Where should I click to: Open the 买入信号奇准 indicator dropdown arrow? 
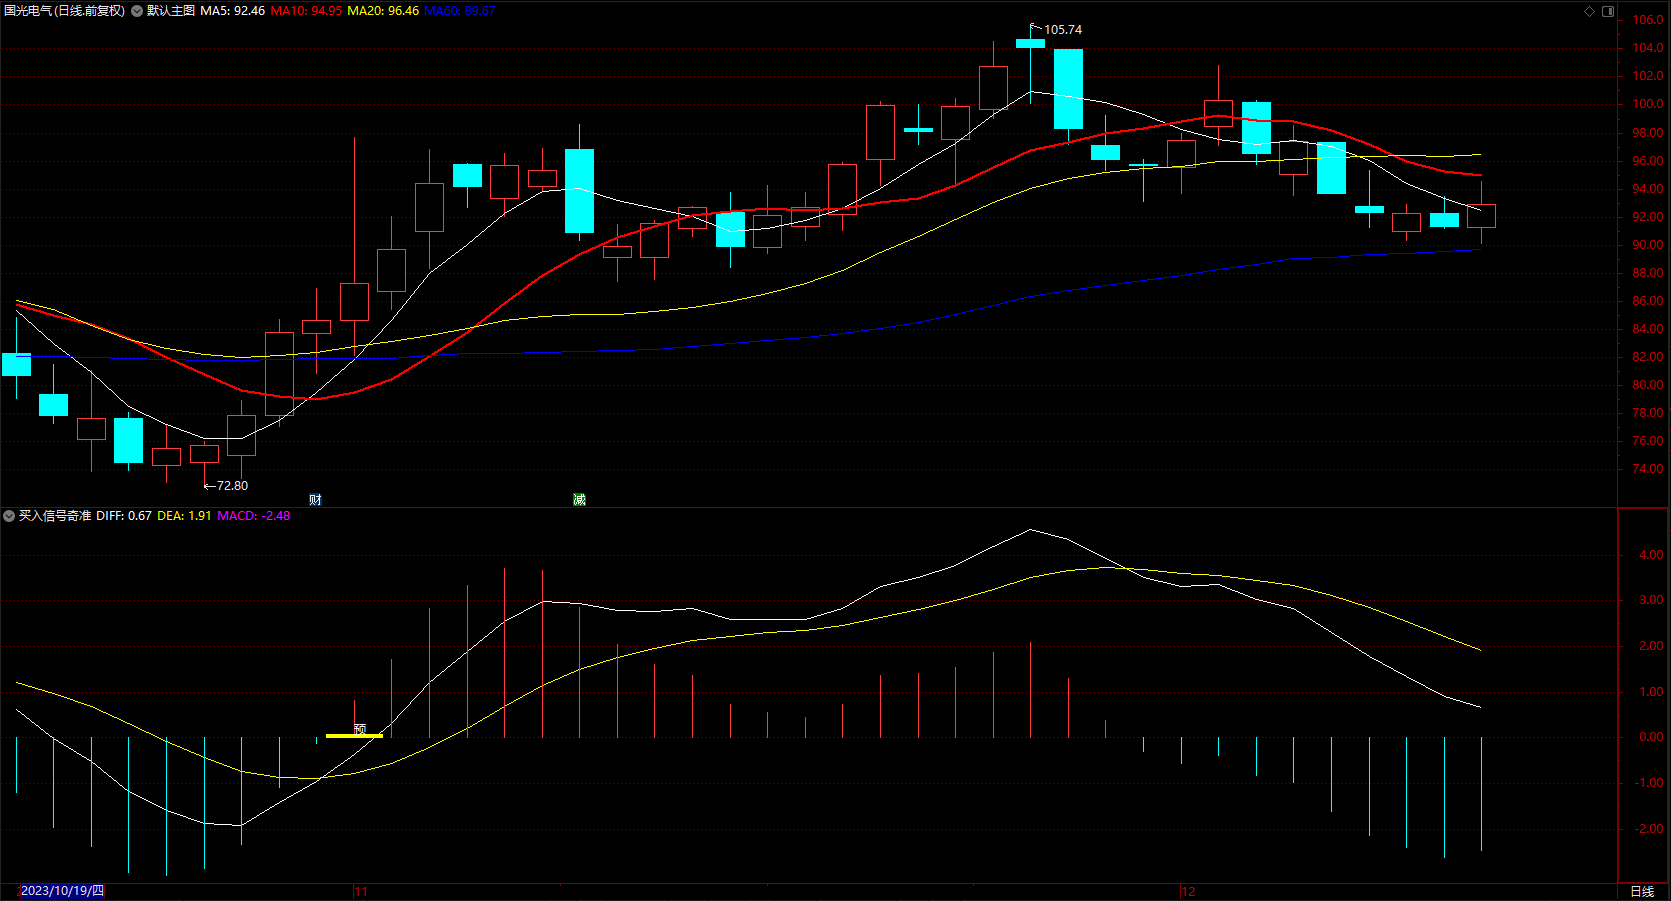click(x=9, y=516)
